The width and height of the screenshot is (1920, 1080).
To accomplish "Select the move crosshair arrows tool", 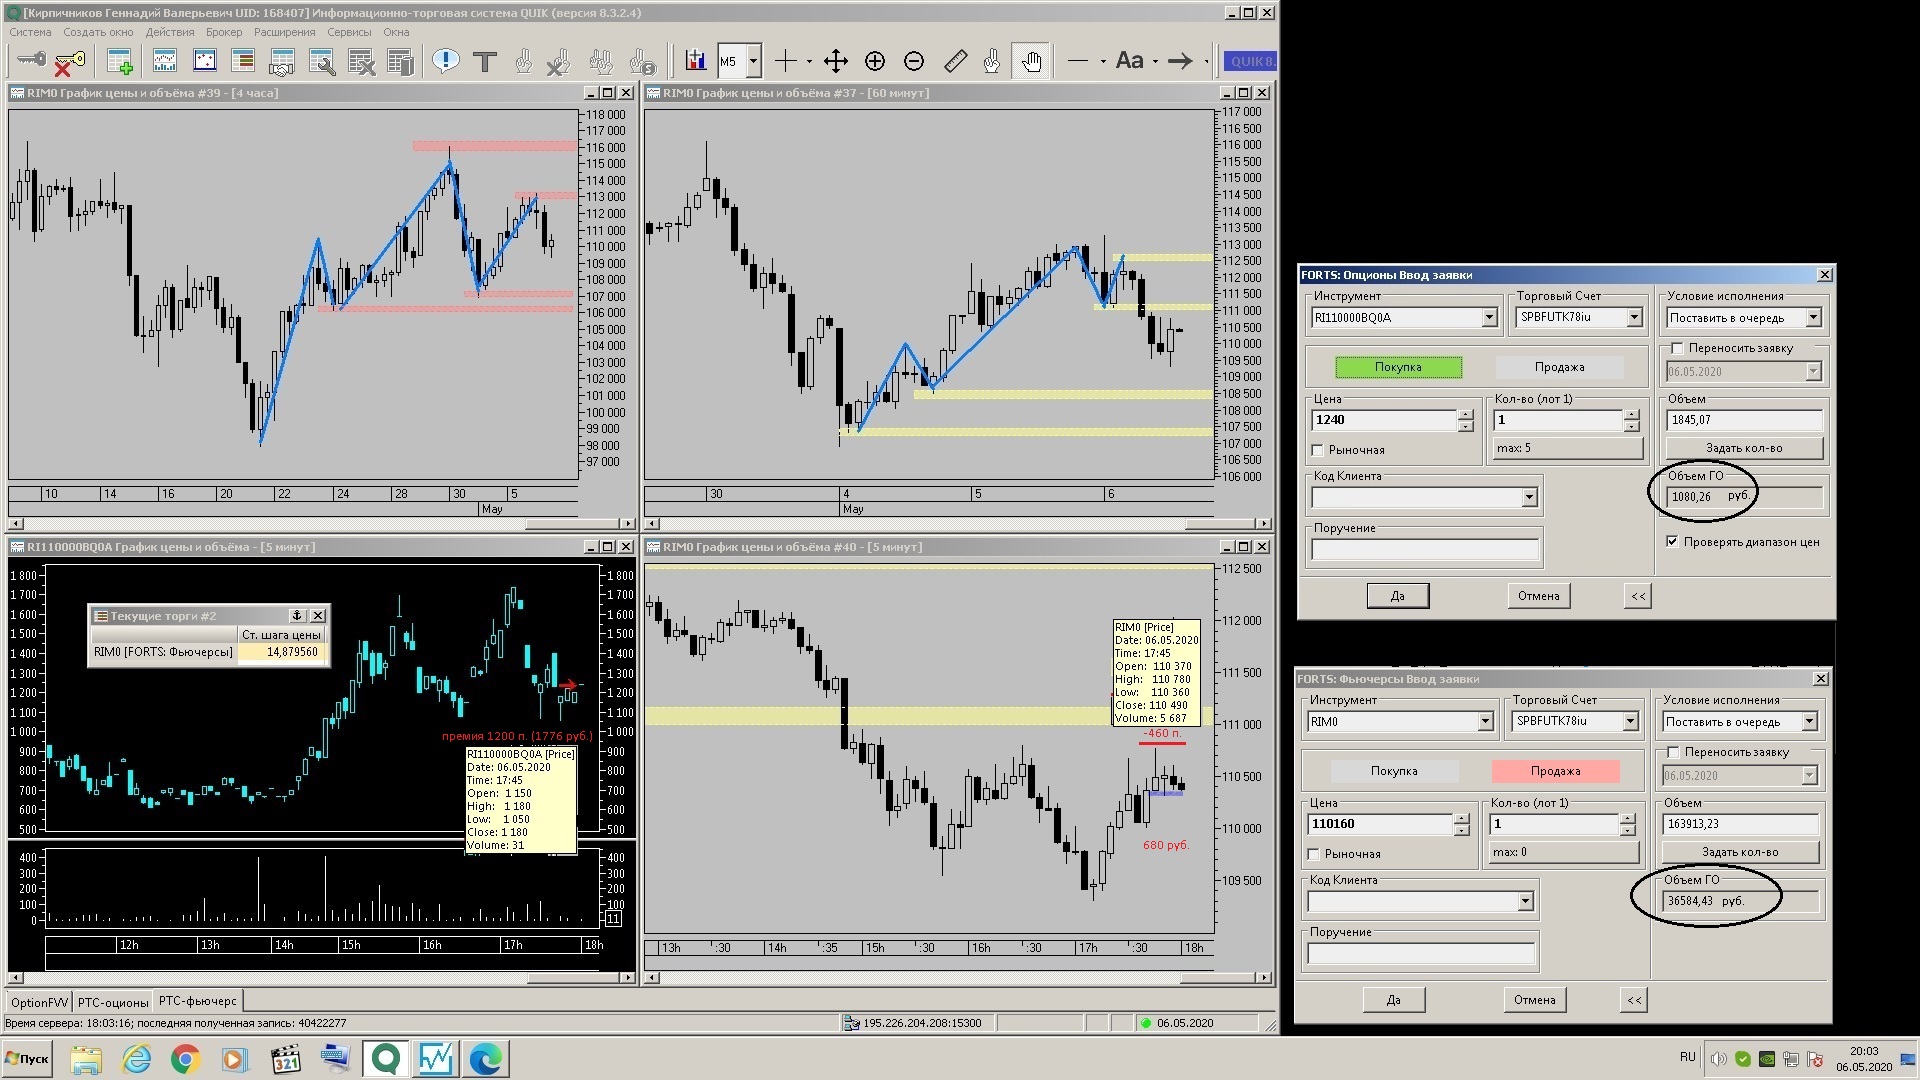I will 835,62.
